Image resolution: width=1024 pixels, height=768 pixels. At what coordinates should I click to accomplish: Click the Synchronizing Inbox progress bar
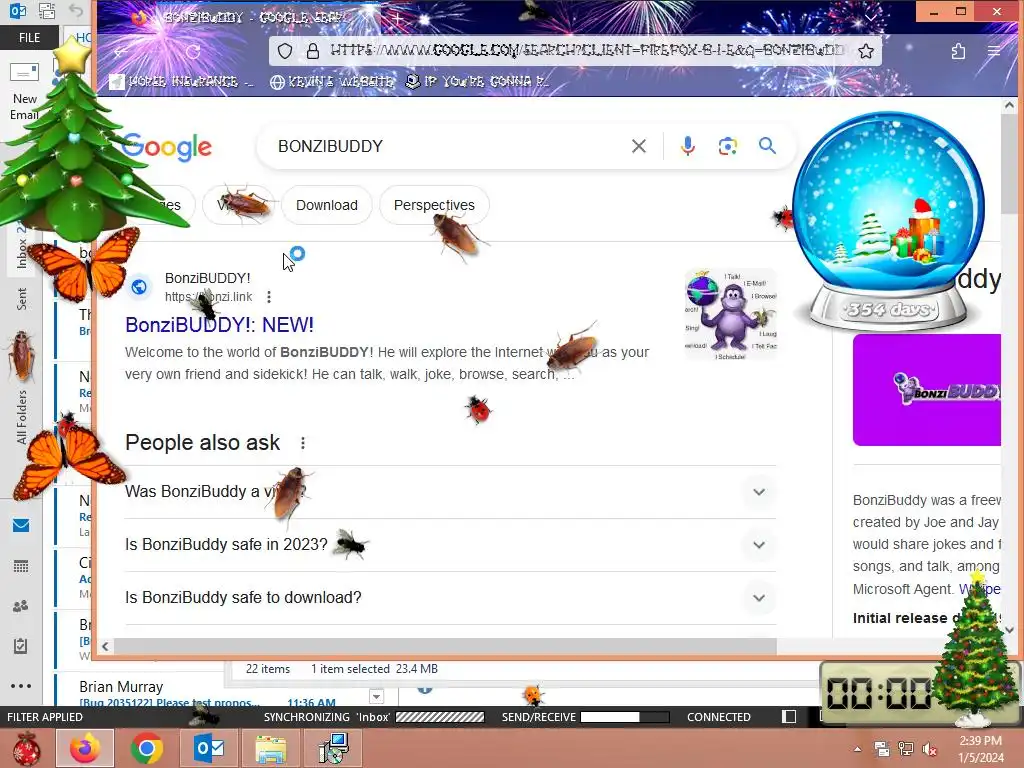pos(440,717)
